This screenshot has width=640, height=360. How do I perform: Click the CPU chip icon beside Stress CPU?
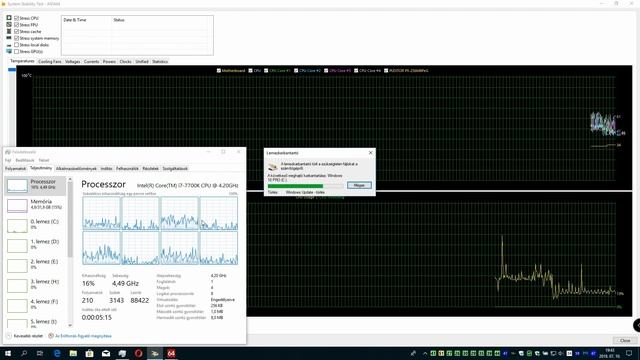pos(9,18)
